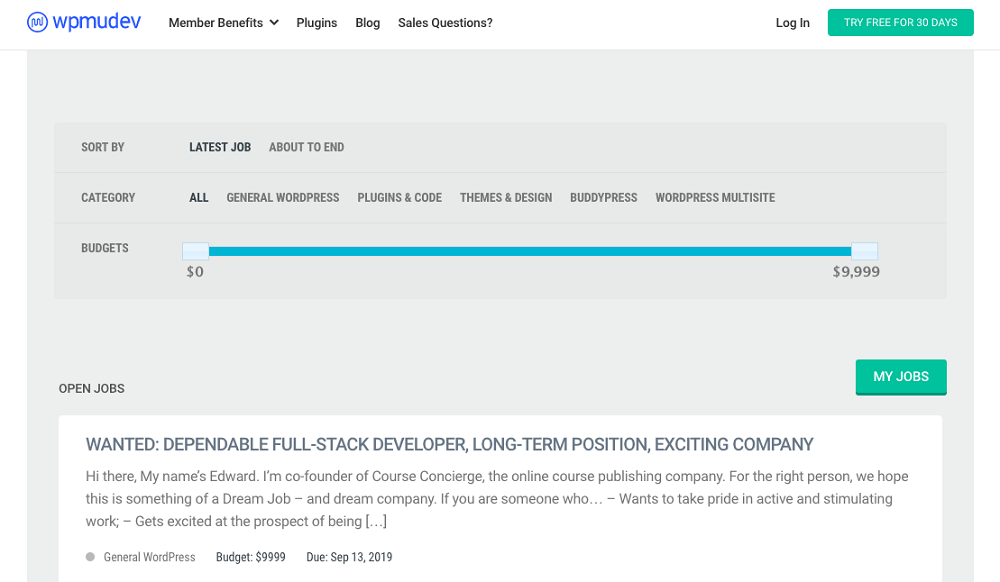
Task: Sort jobs by About To End
Action: [x=306, y=147]
